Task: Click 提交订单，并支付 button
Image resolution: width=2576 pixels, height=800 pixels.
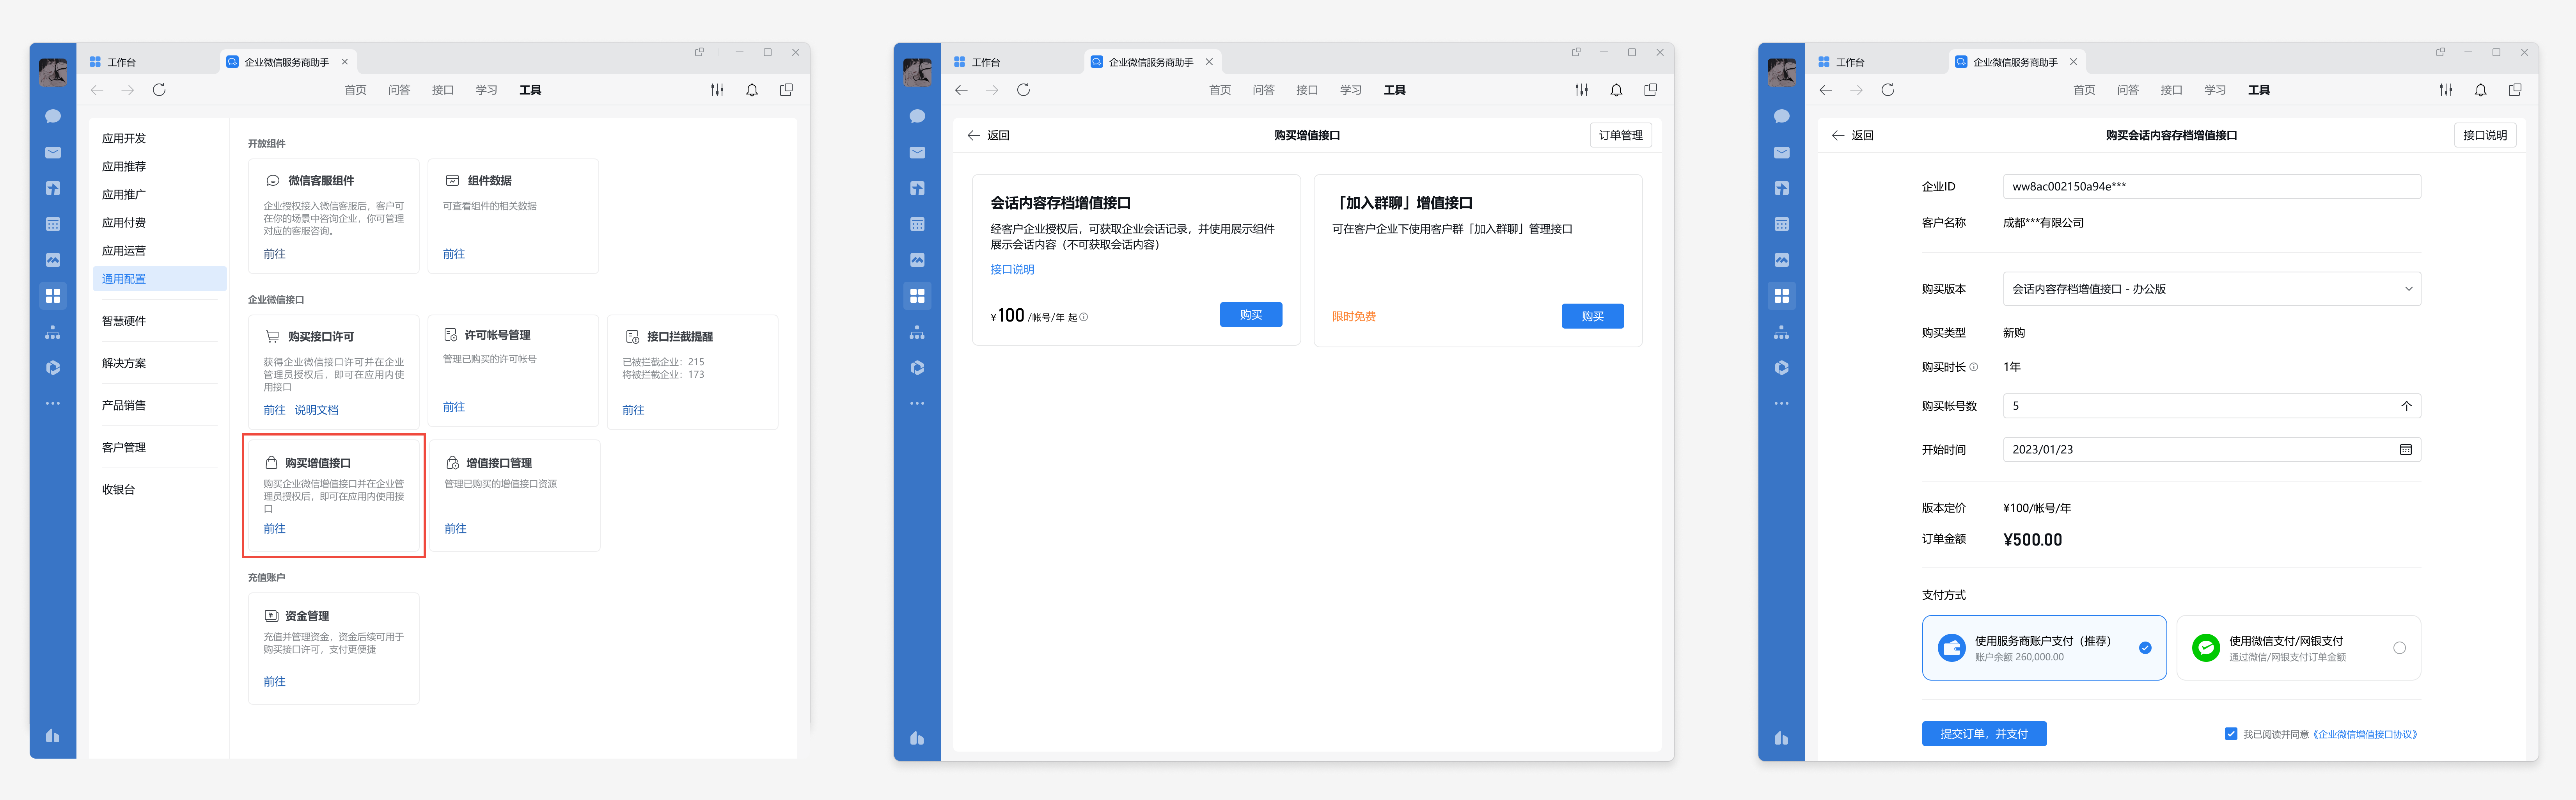Action: pos(1983,734)
